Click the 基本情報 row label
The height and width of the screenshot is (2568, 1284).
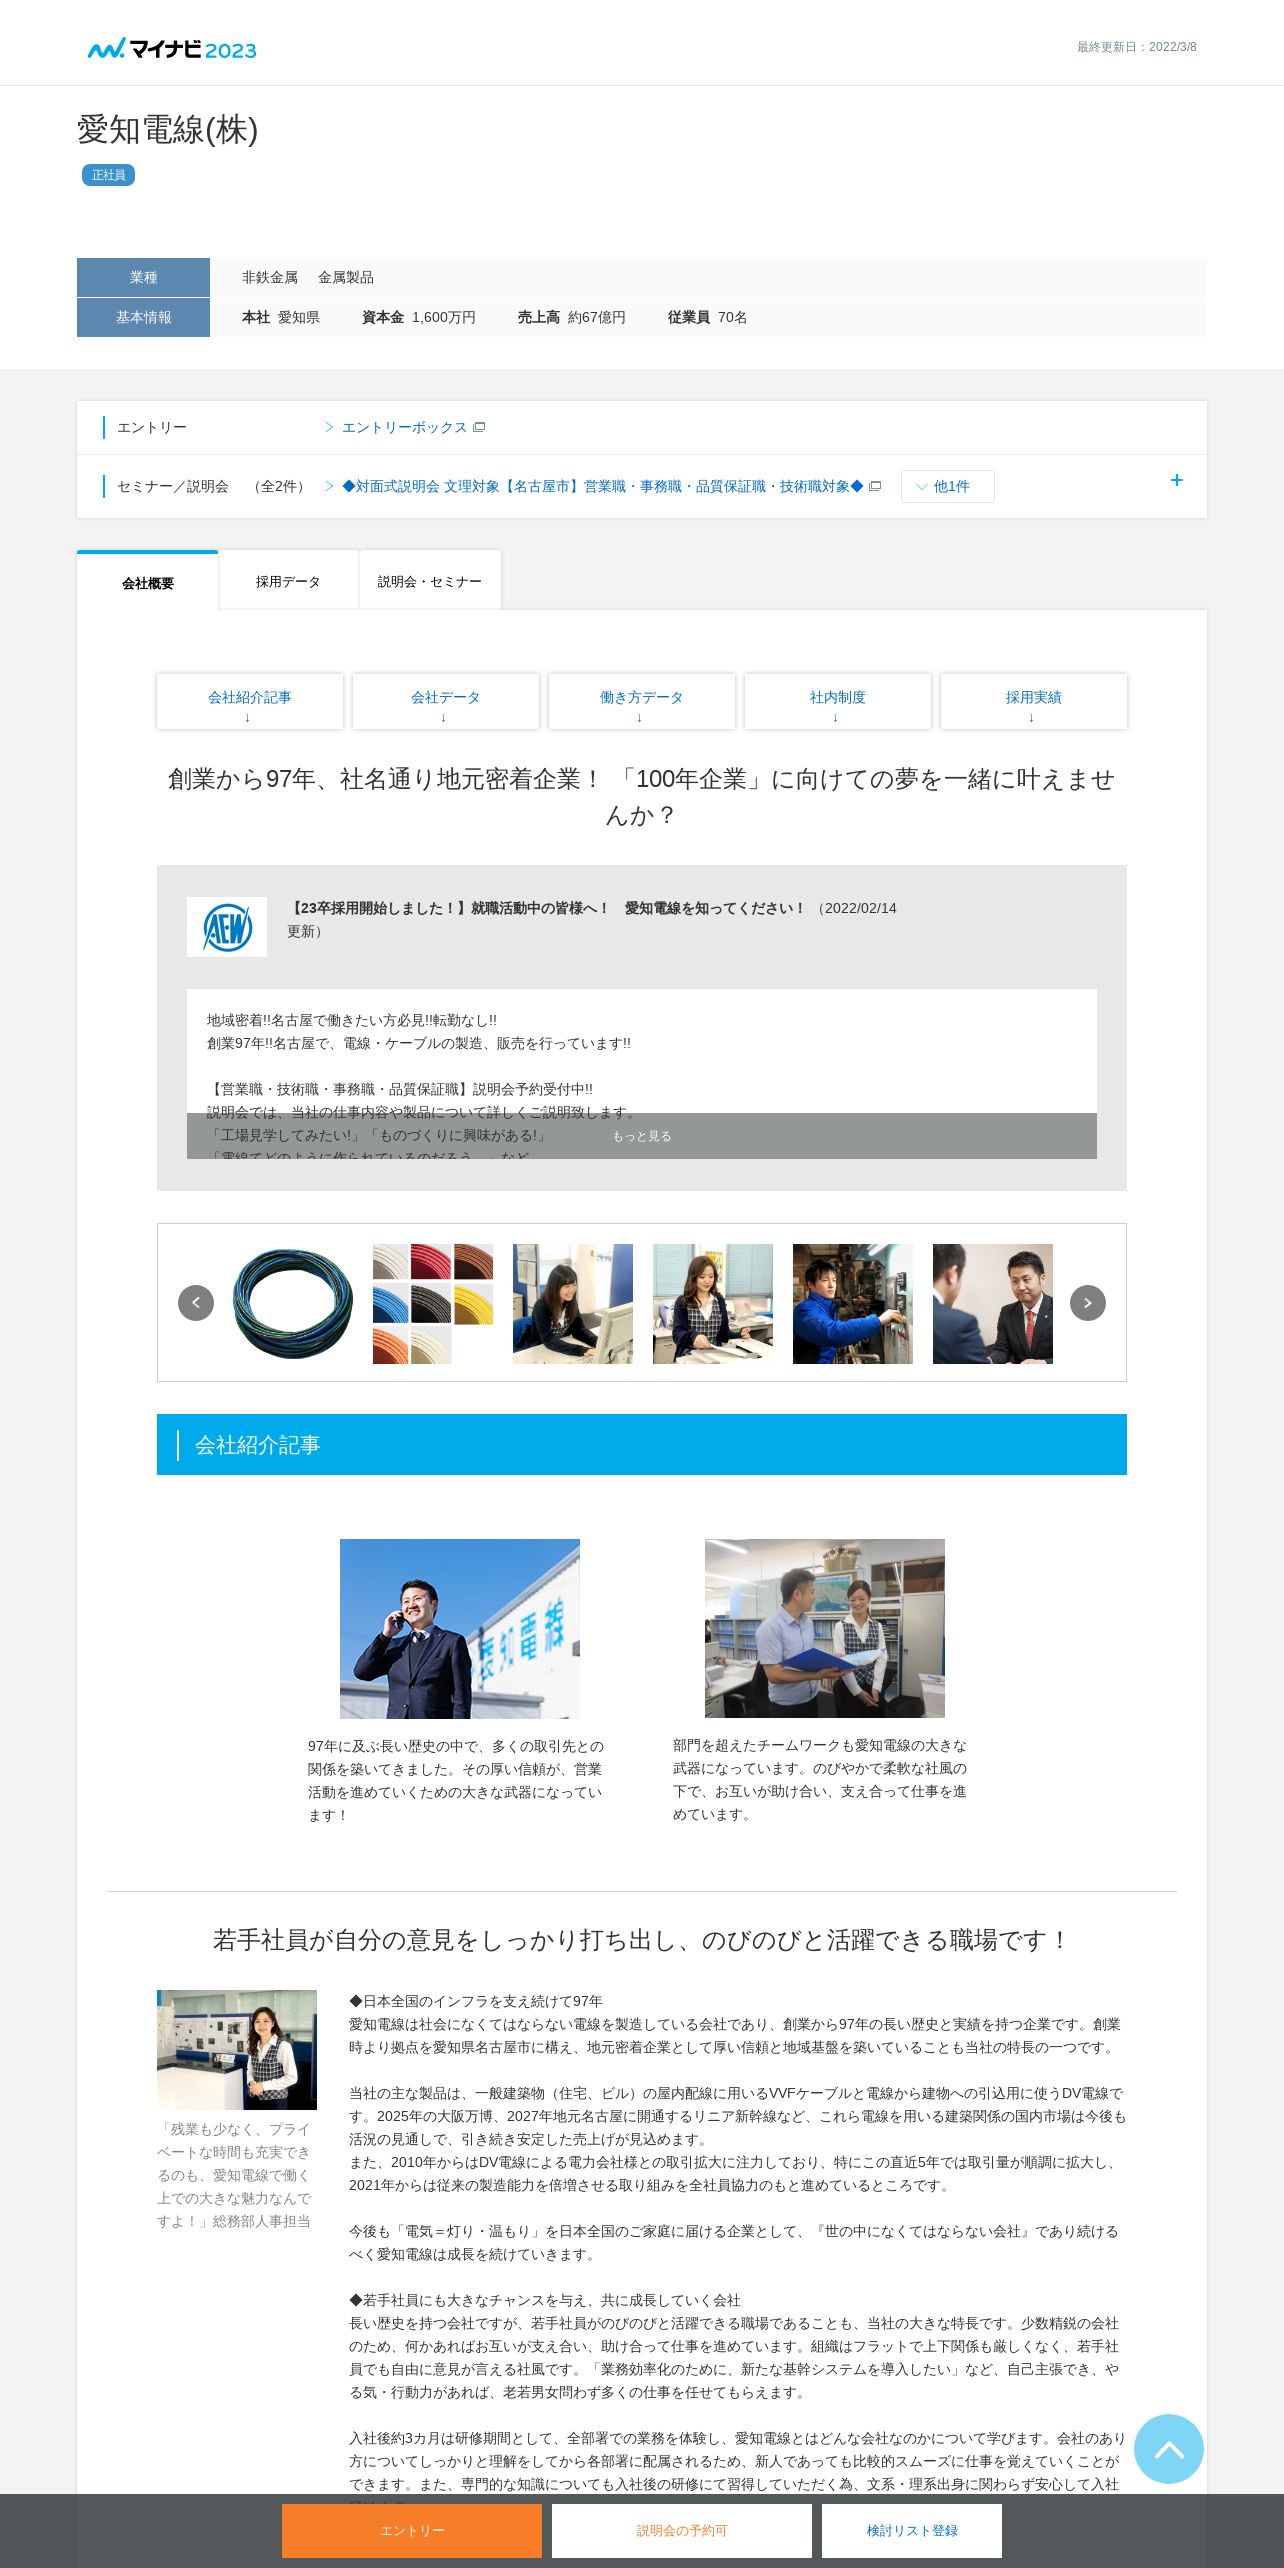pyautogui.click(x=143, y=317)
